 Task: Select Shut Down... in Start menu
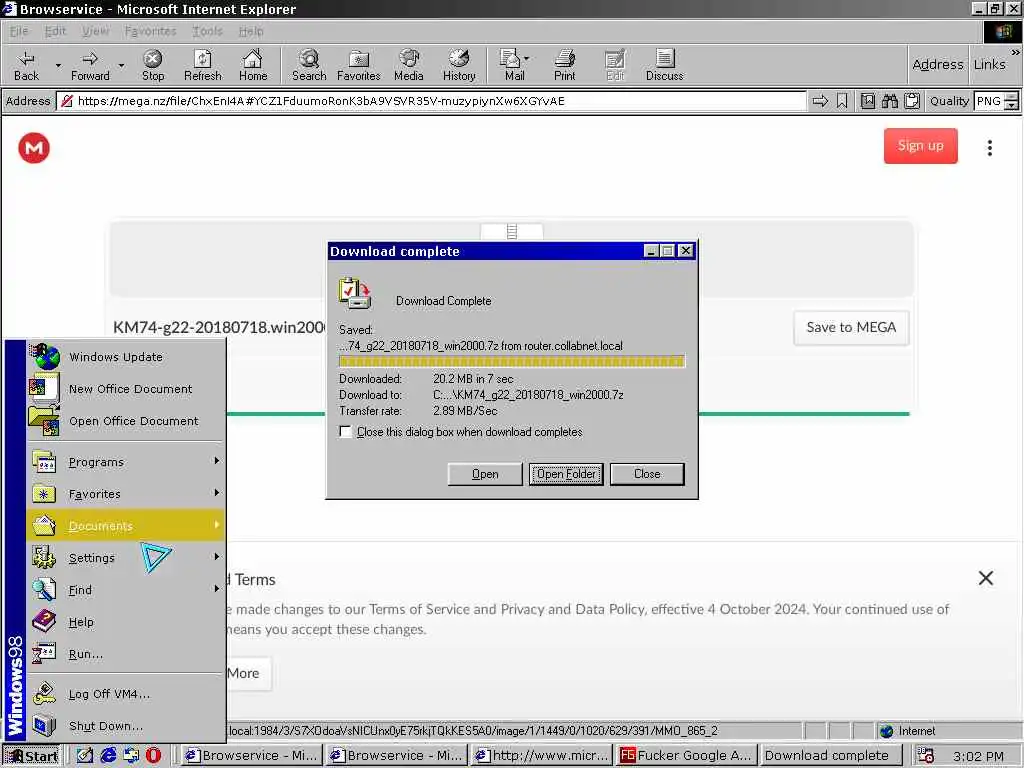click(x=127, y=726)
